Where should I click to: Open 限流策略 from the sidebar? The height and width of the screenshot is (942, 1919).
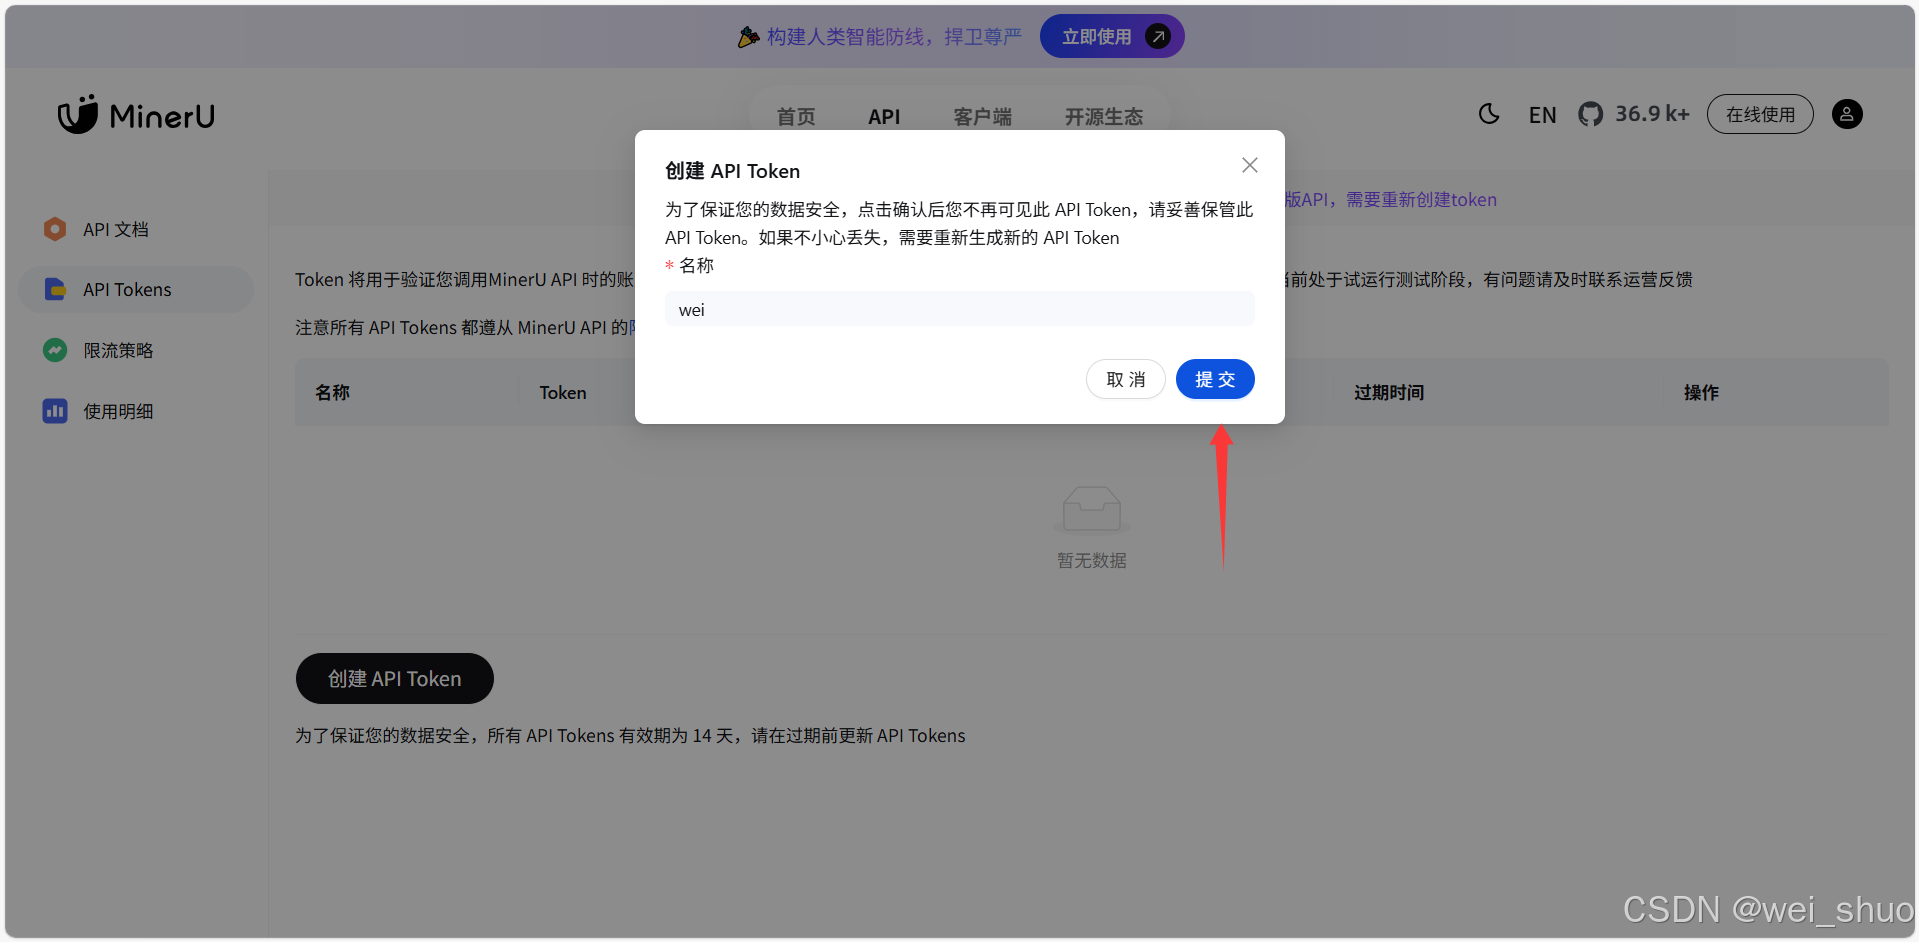tap(54, 350)
